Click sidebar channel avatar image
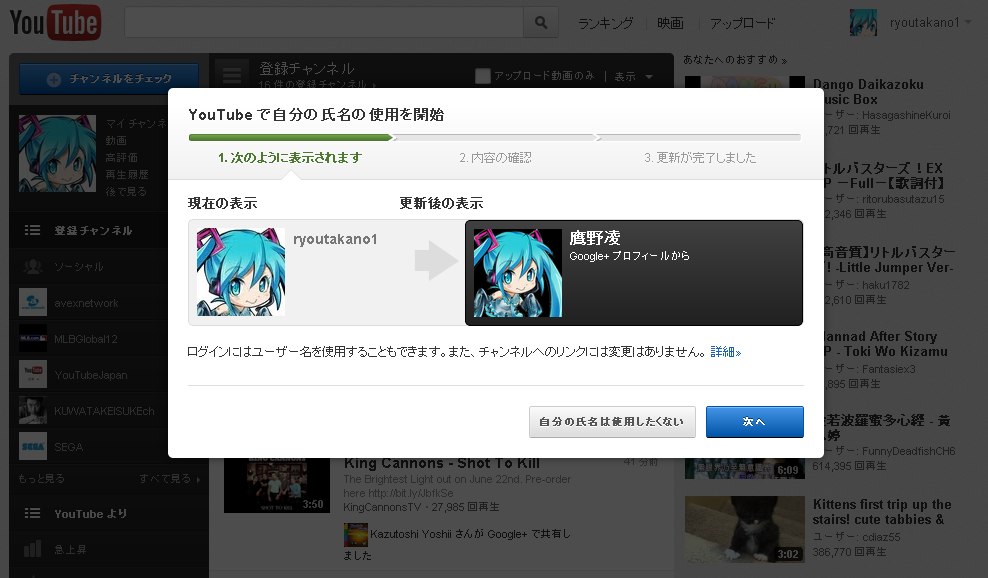This screenshot has height=578, width=988. [x=57, y=153]
